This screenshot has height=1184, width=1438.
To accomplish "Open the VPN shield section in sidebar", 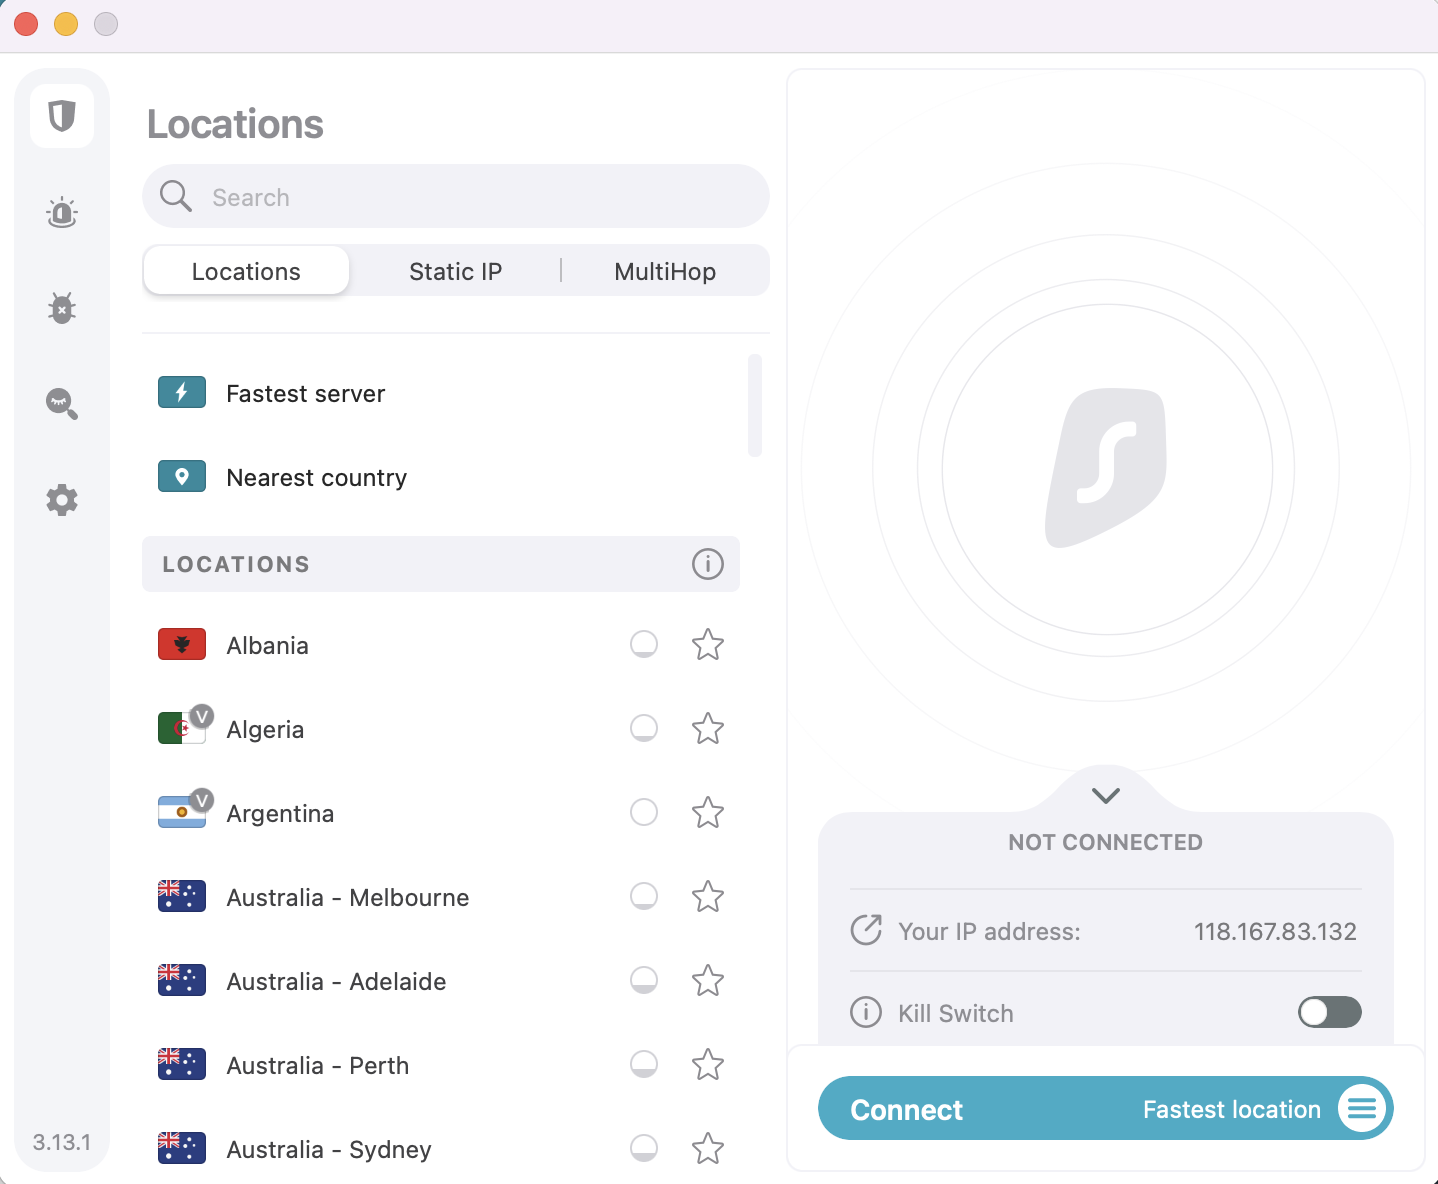I will [x=62, y=116].
